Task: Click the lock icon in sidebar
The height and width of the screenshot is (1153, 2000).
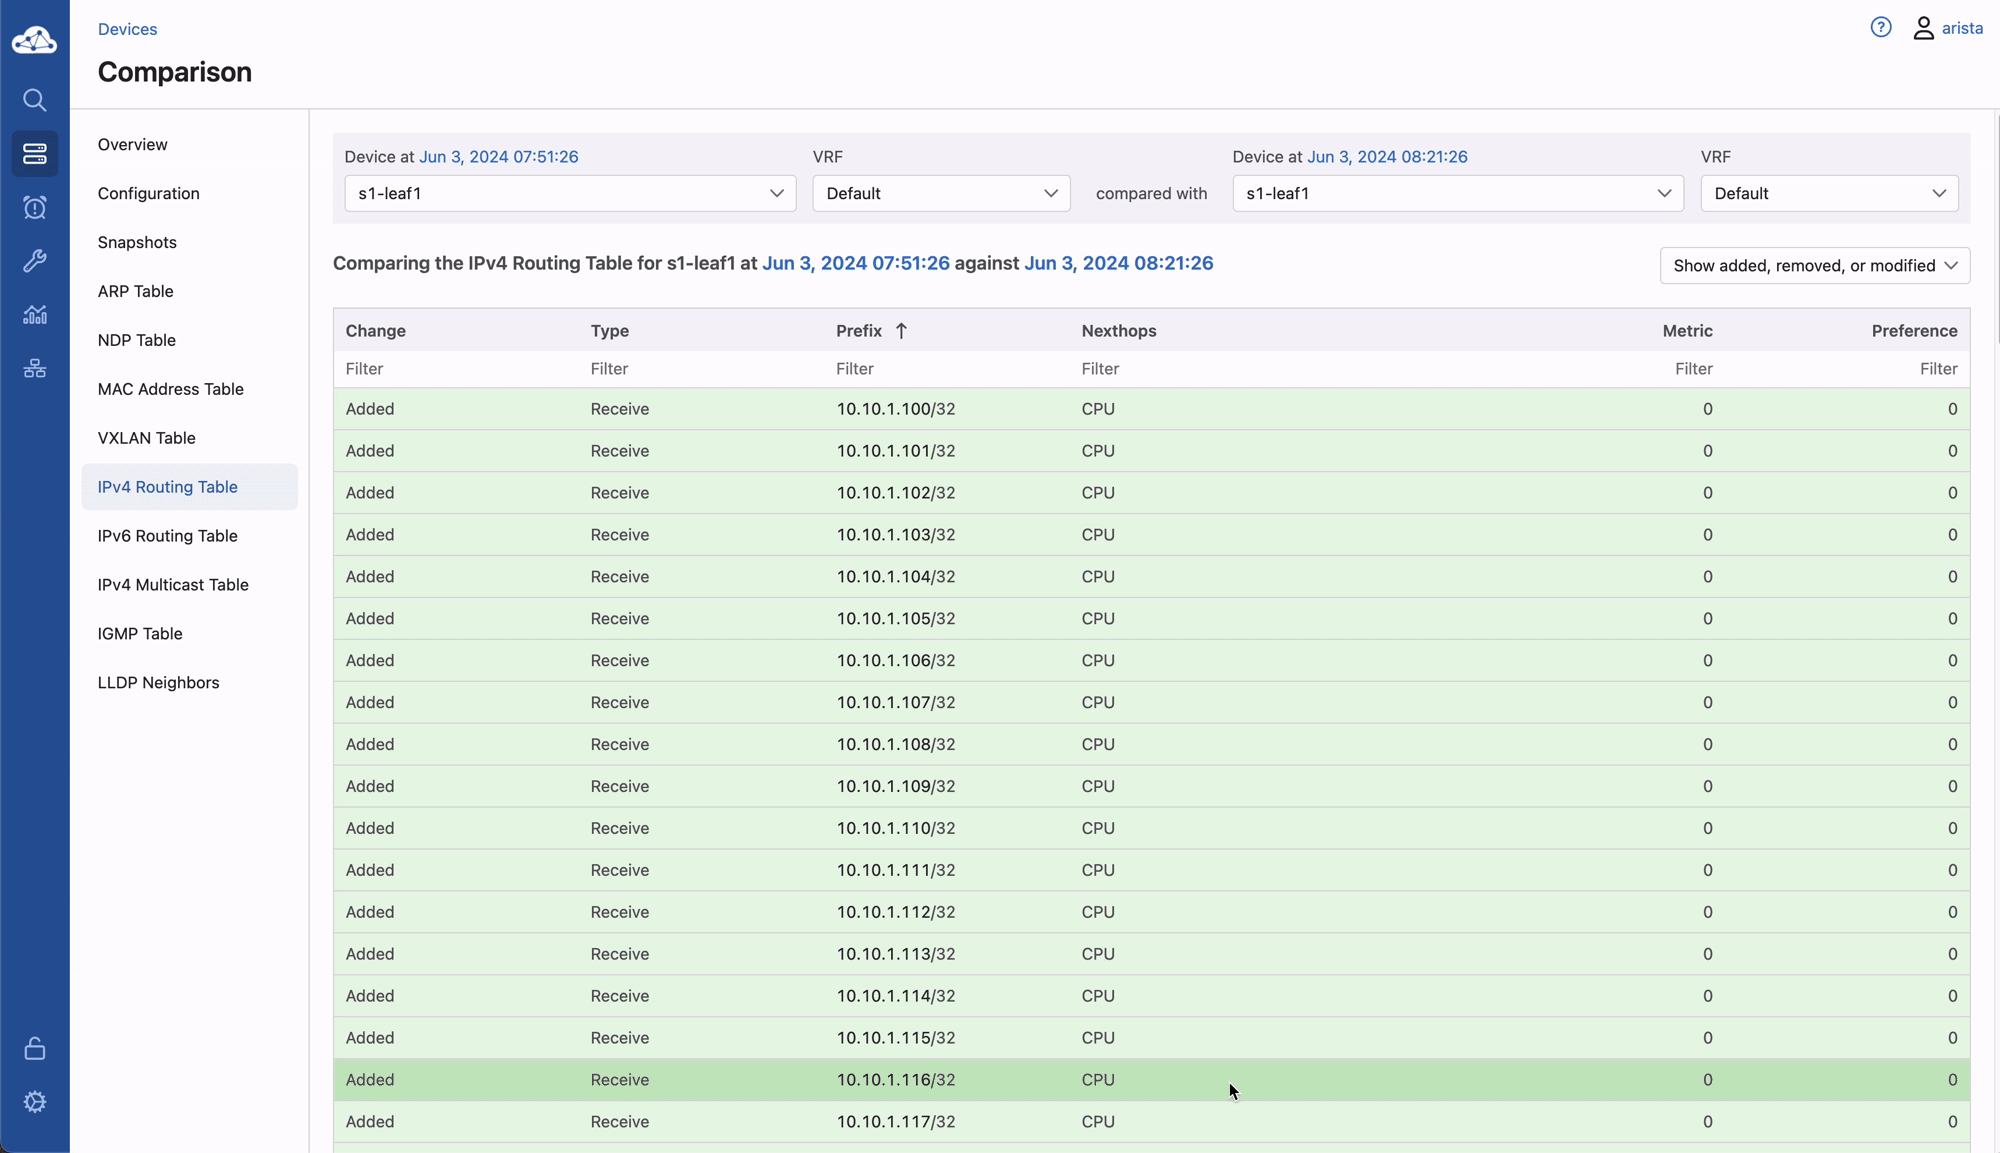Action: tap(34, 1048)
